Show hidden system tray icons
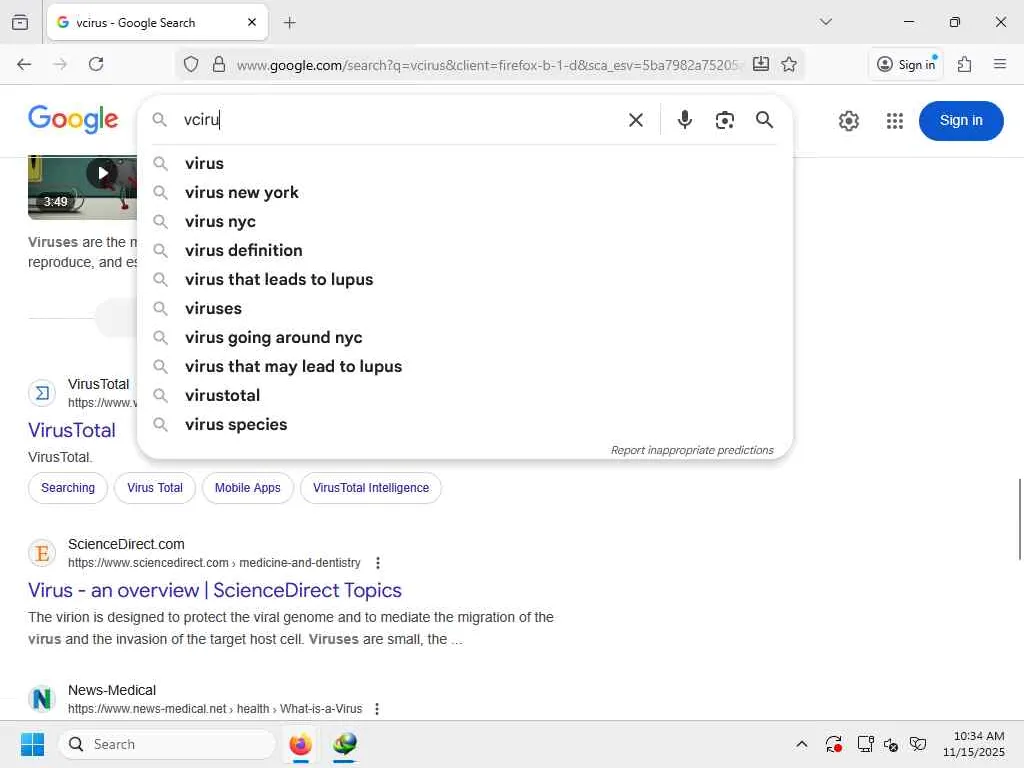Screen dimensions: 1024x768 802,744
